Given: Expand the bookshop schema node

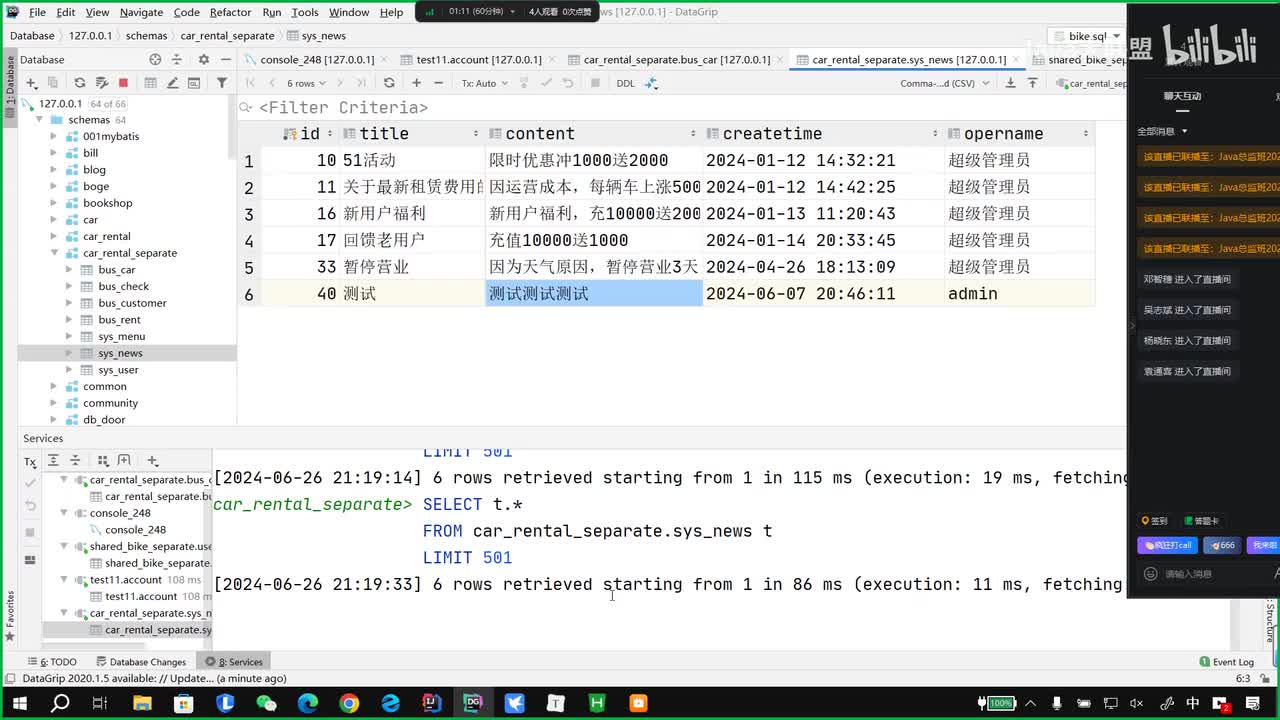Looking at the screenshot, I should coord(54,203).
